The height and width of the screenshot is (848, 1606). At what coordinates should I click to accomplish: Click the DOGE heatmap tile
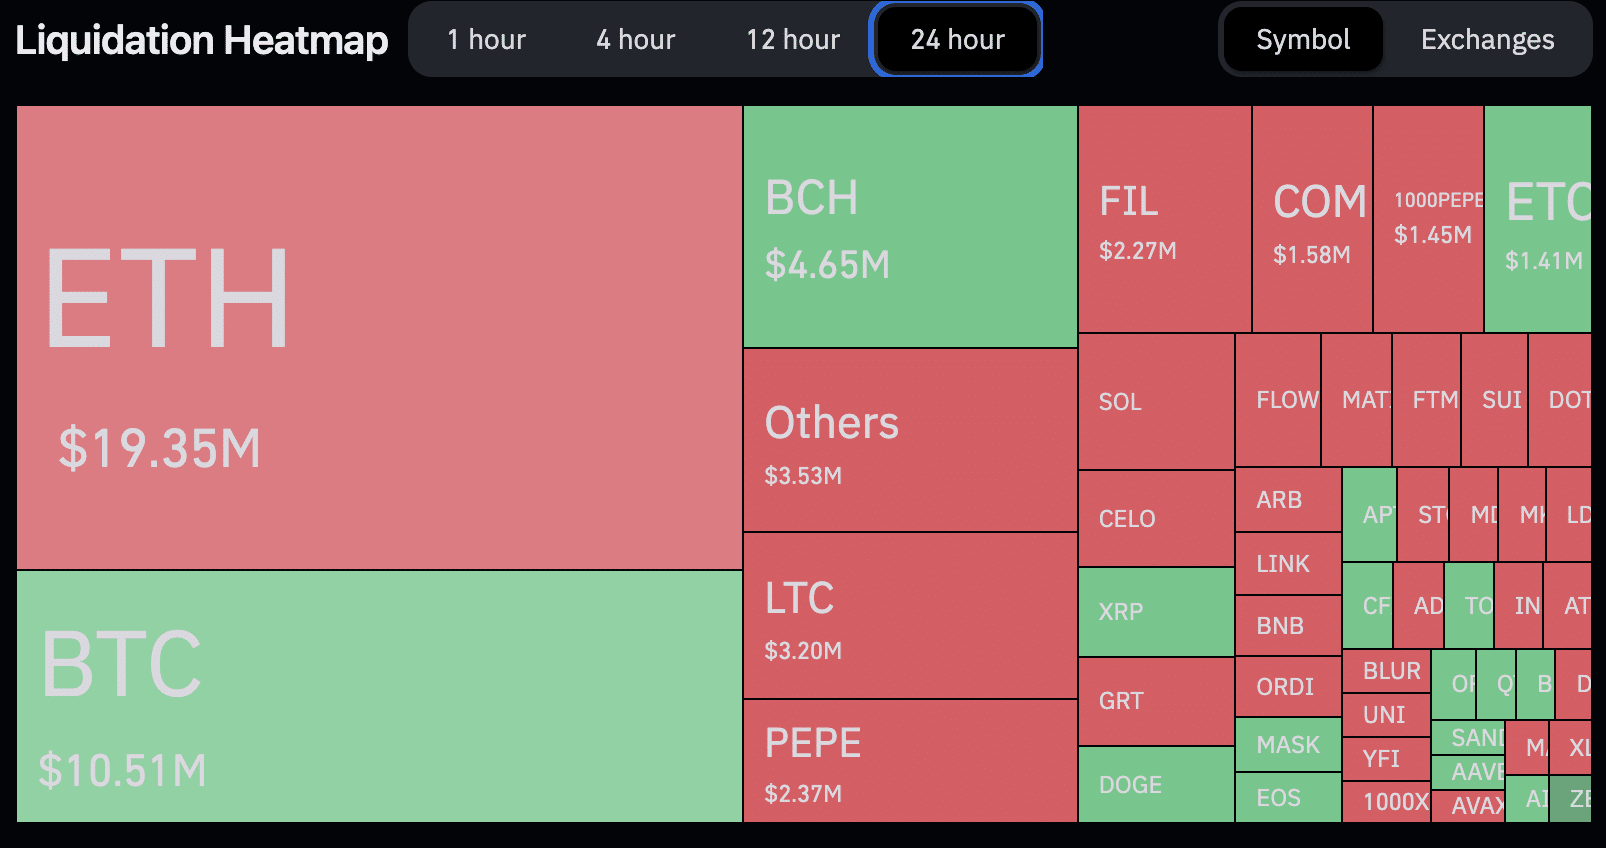click(x=1156, y=785)
